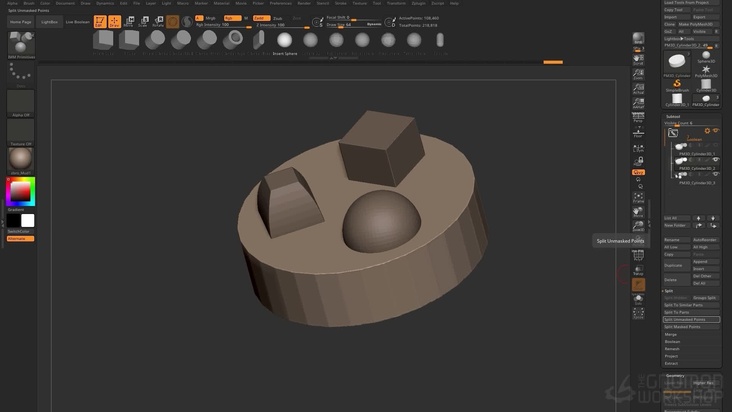Screen dimensions: 732x412
Task: Select the Move transform tool
Action: [x=129, y=21]
